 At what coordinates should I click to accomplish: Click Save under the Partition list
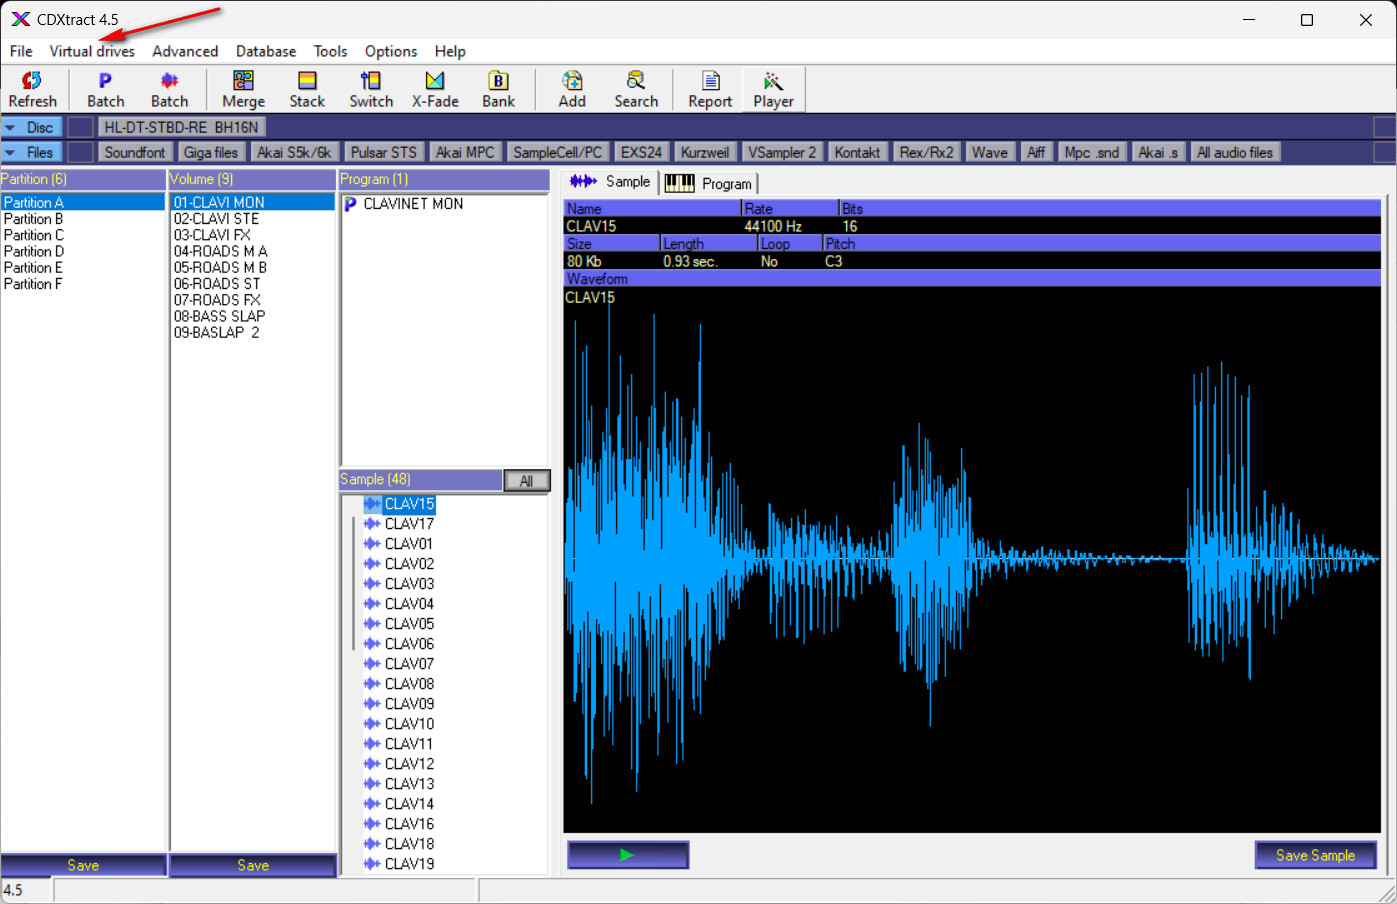(x=83, y=865)
